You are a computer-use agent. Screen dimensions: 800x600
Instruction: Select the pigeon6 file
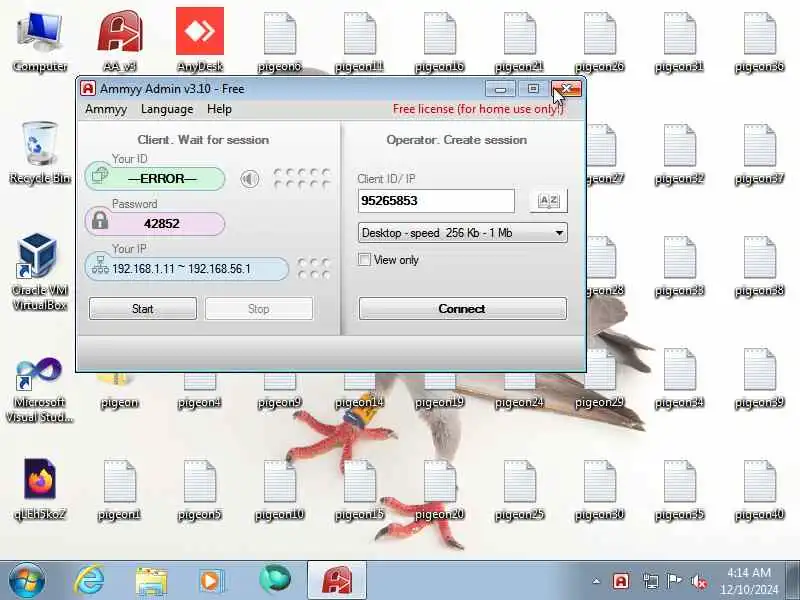point(280,43)
